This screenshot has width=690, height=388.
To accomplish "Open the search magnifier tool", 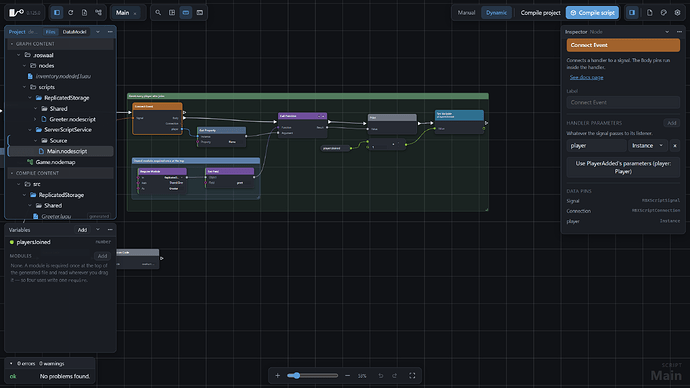I will tap(158, 13).
